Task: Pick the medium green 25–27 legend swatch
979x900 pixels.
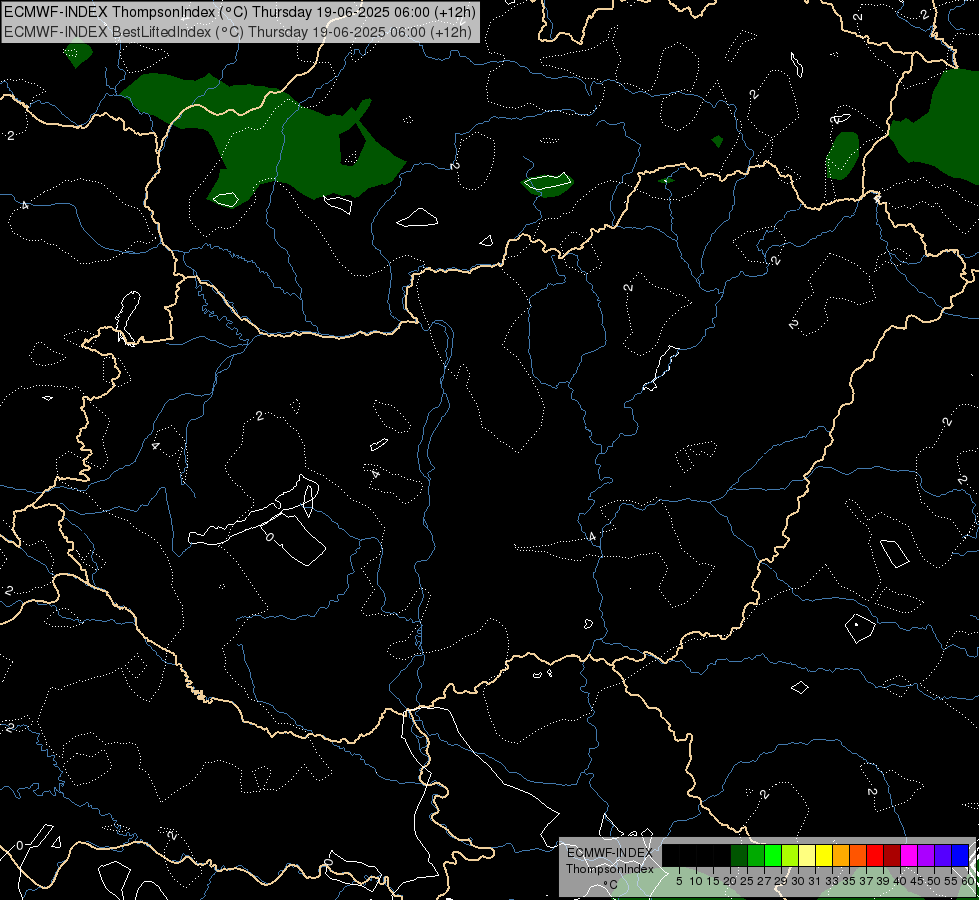Action: (x=755, y=855)
